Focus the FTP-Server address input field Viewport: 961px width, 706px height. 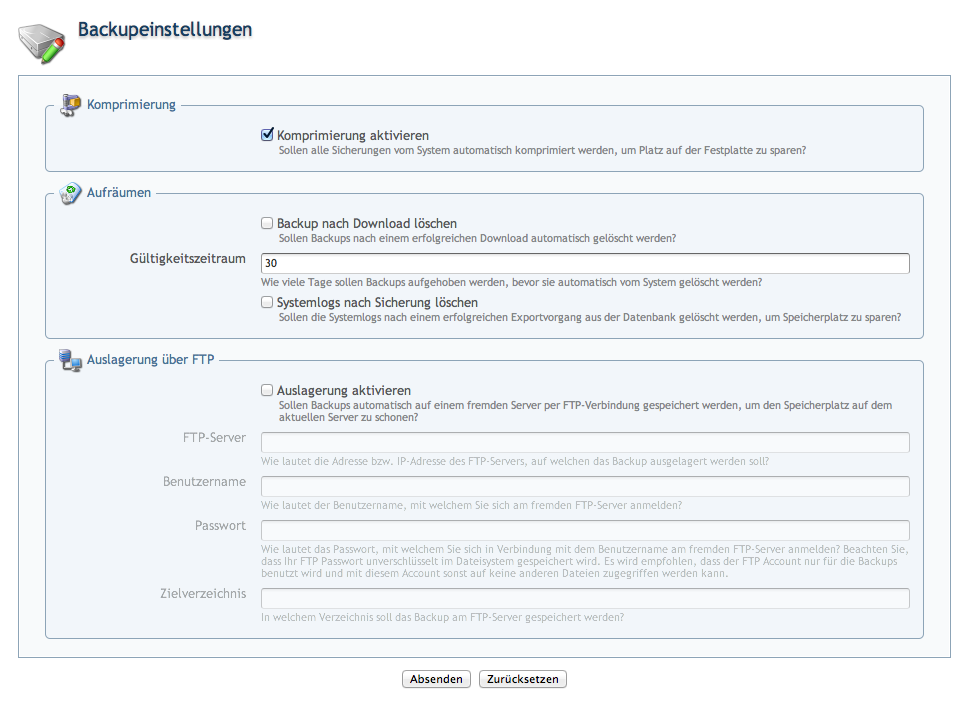click(x=585, y=443)
